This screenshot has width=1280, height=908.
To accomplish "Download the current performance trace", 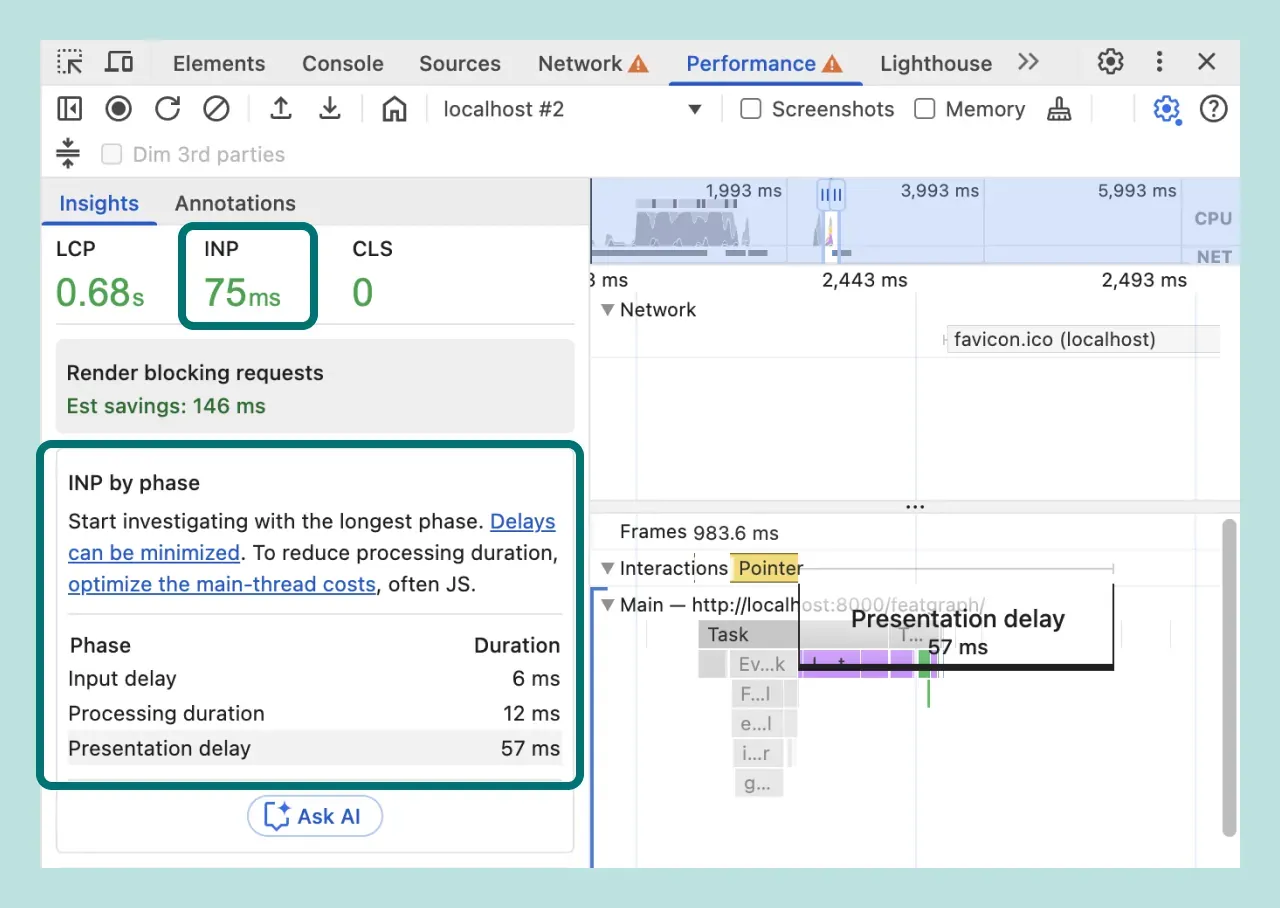I will (x=330, y=109).
